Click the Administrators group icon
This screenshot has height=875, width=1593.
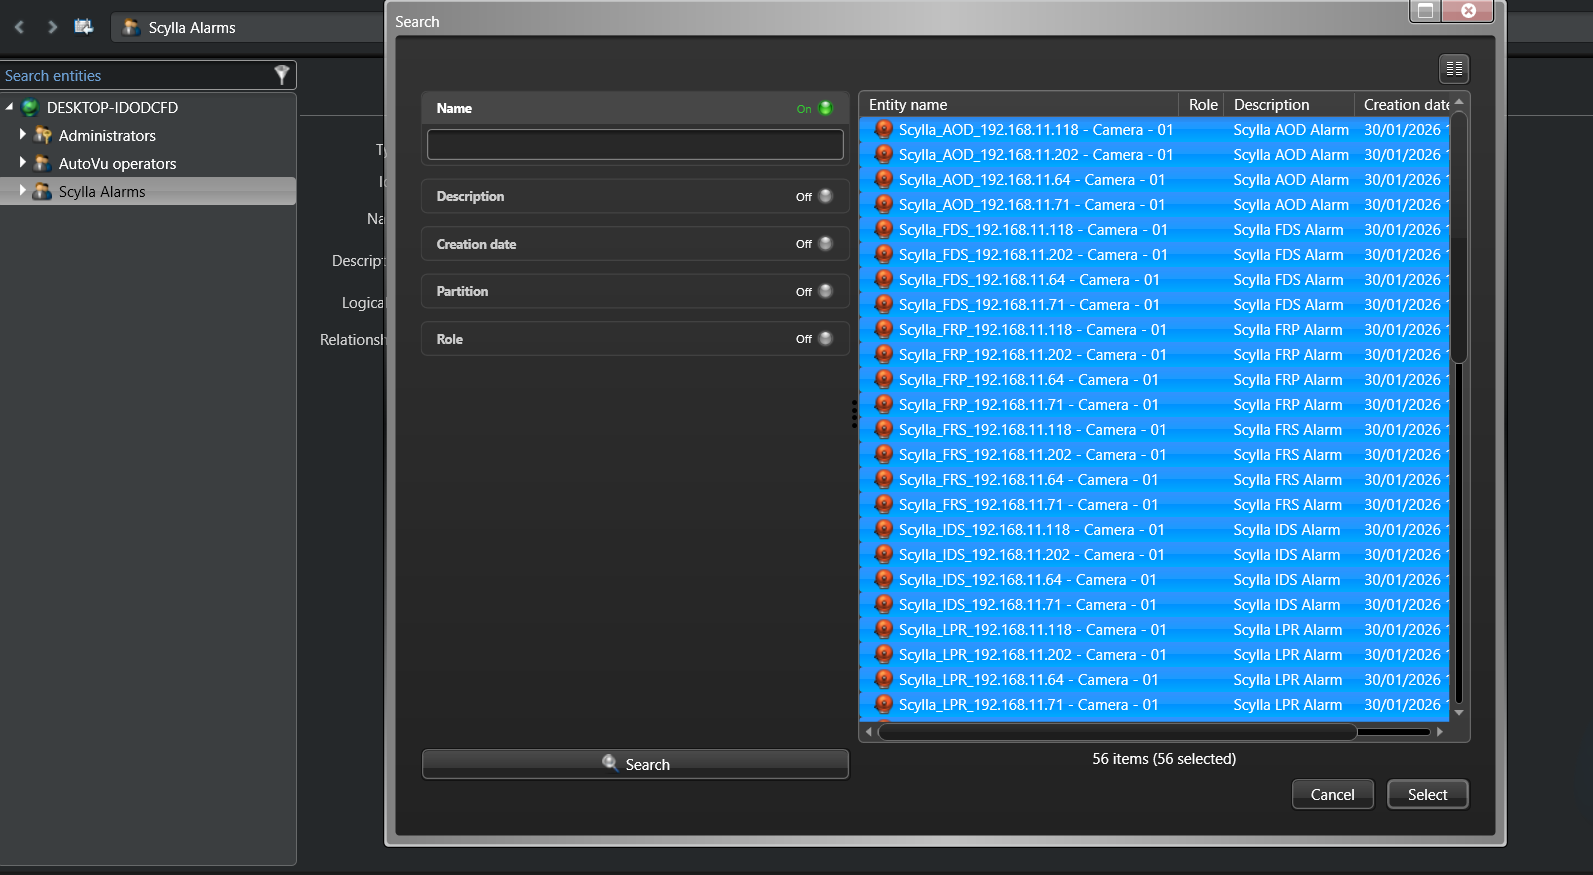coord(43,136)
